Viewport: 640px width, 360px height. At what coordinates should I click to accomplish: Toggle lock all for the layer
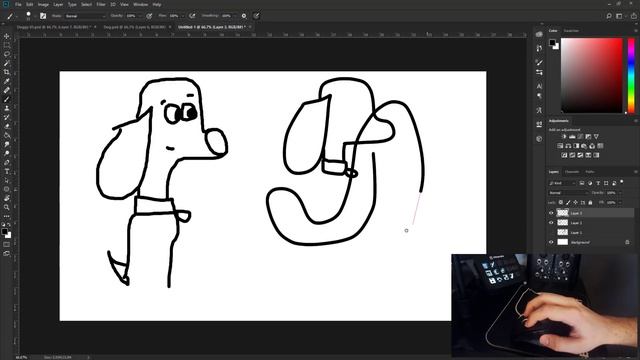pos(590,202)
